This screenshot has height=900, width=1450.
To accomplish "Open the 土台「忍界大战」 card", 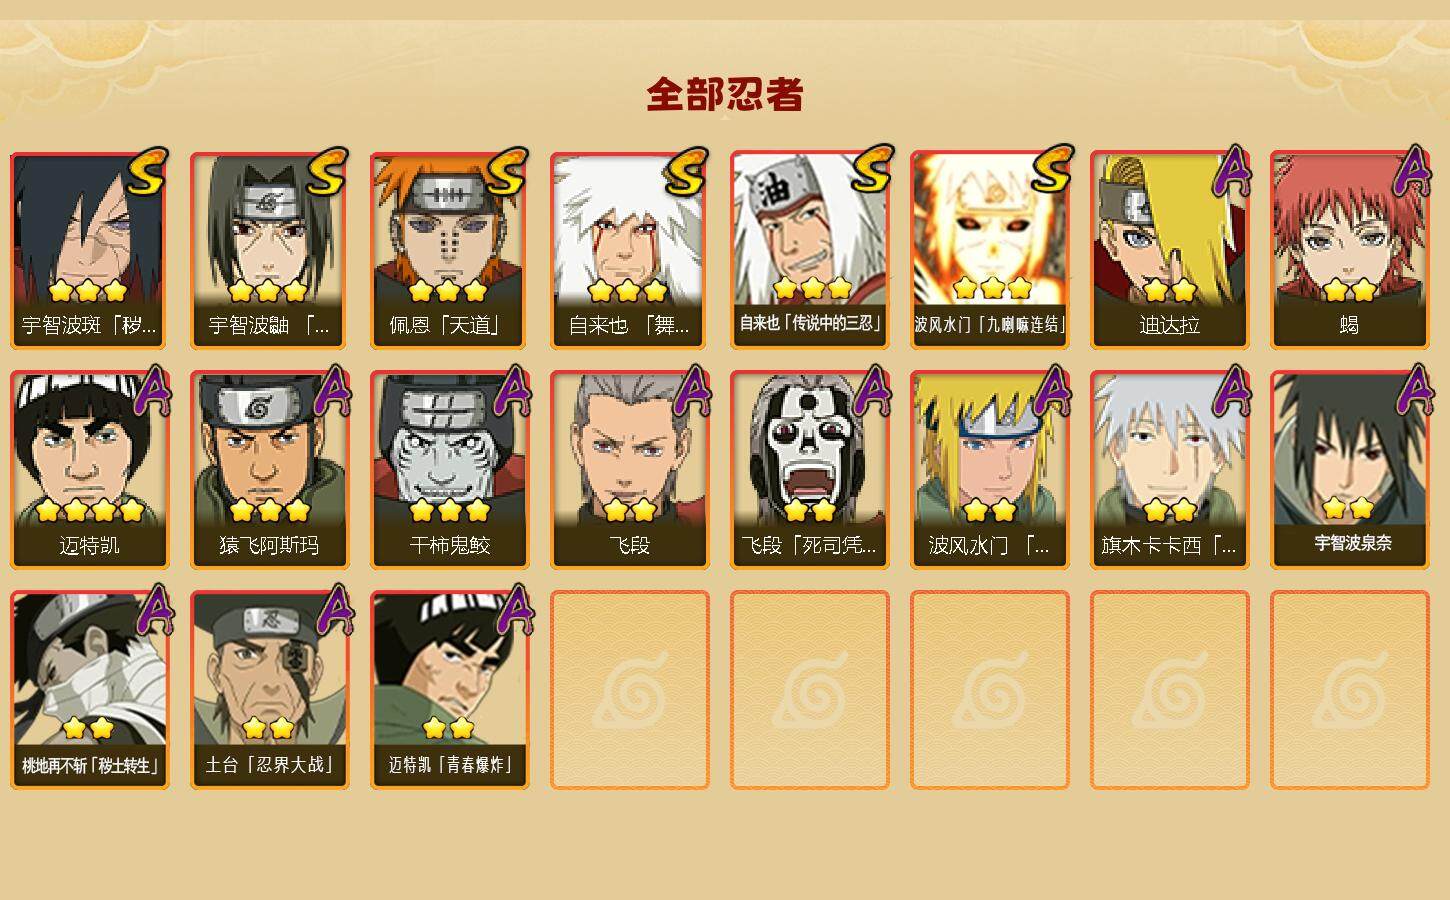I will [x=269, y=690].
